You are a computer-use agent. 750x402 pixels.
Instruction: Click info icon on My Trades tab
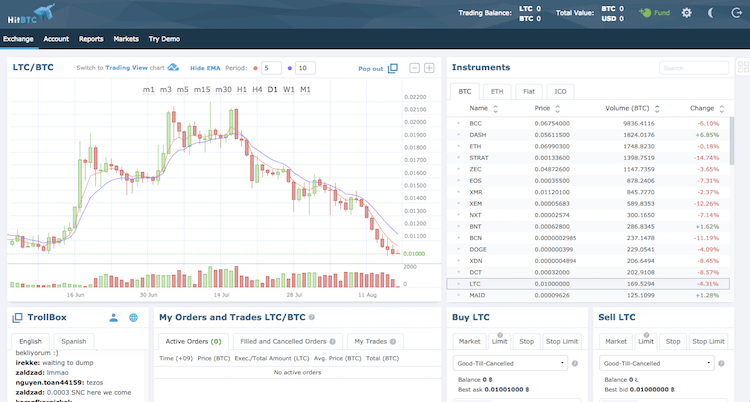393,341
